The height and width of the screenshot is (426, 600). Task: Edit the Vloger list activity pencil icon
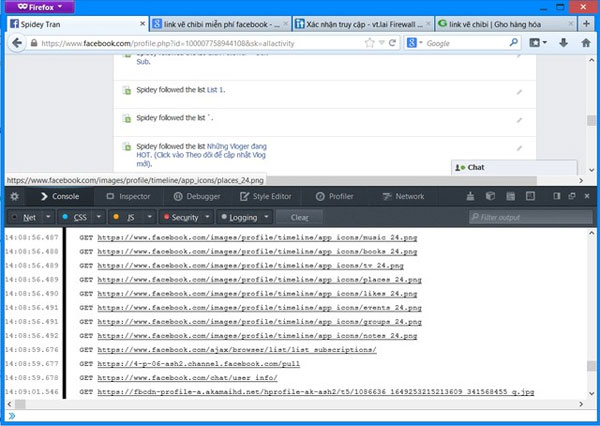[x=519, y=148]
